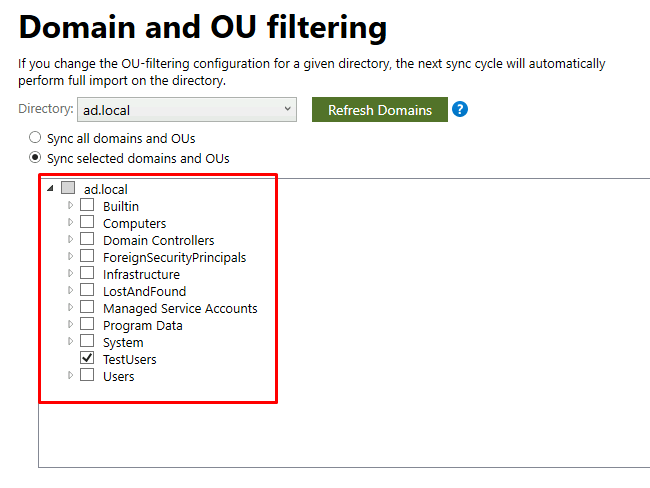Screen dimensions: 650x488
Task: Click the blue help question mark icon
Action: (x=460, y=109)
